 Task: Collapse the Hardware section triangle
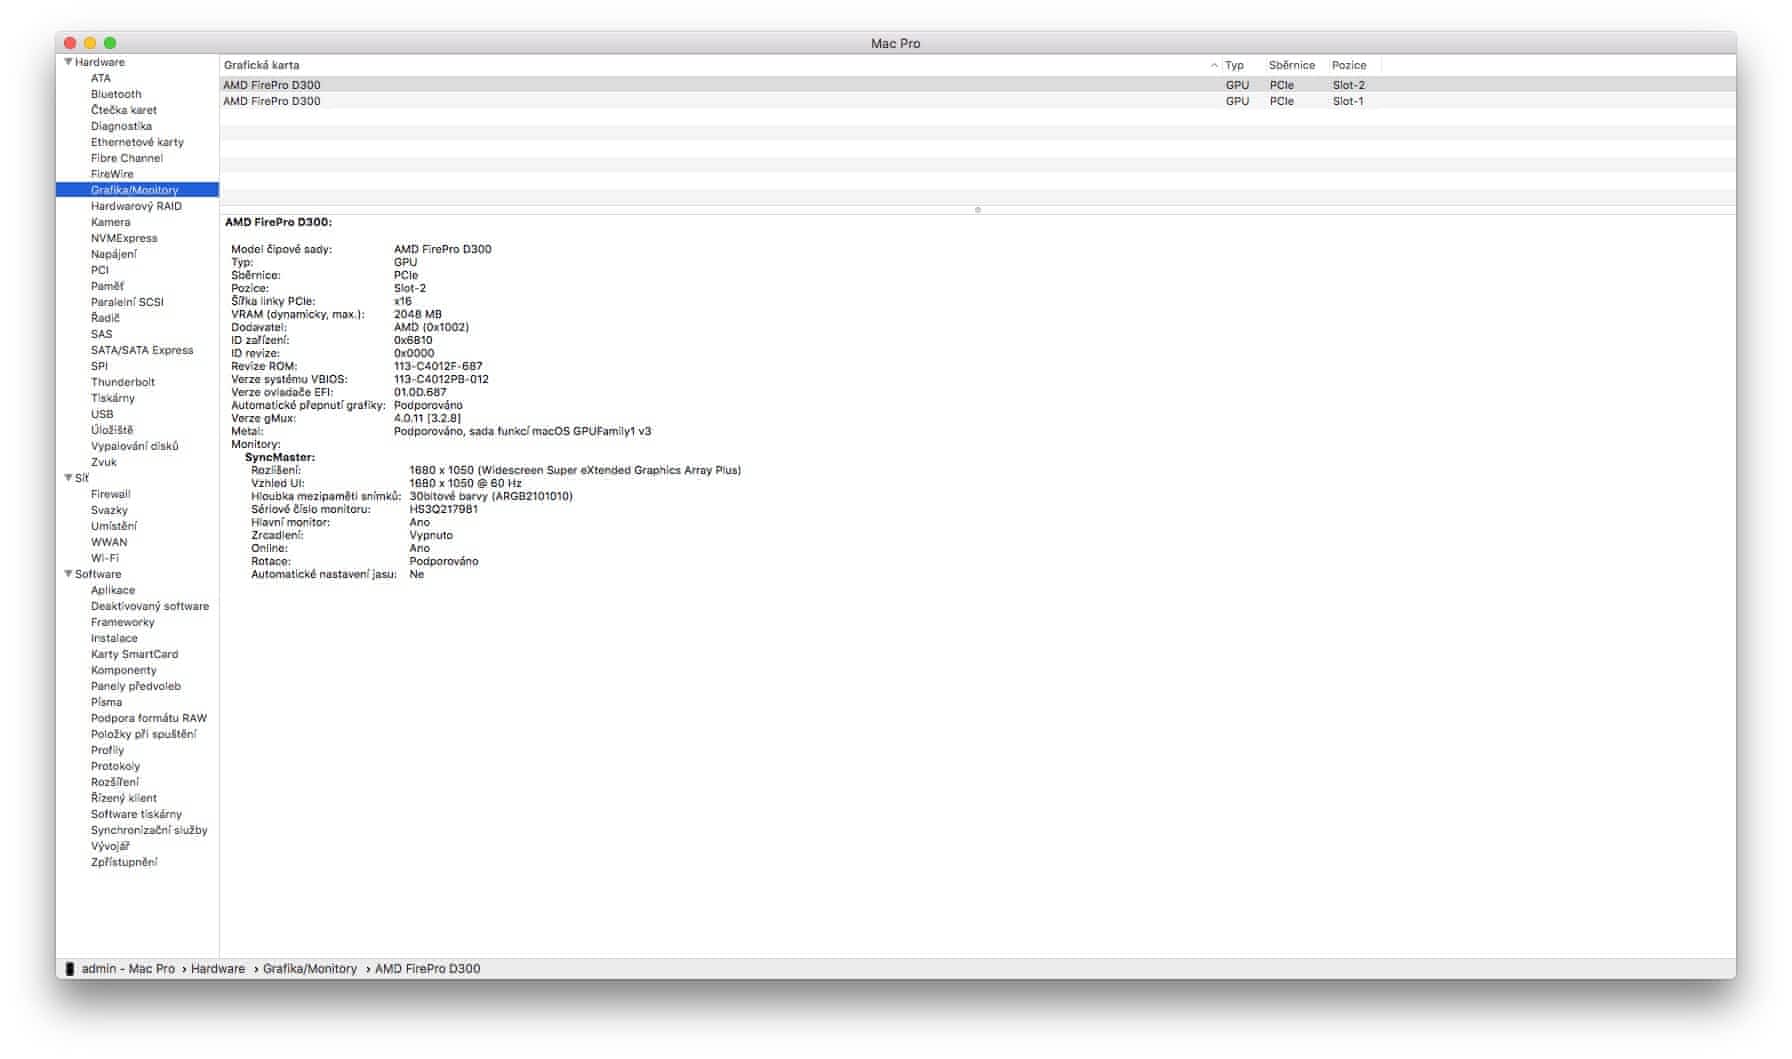68,62
